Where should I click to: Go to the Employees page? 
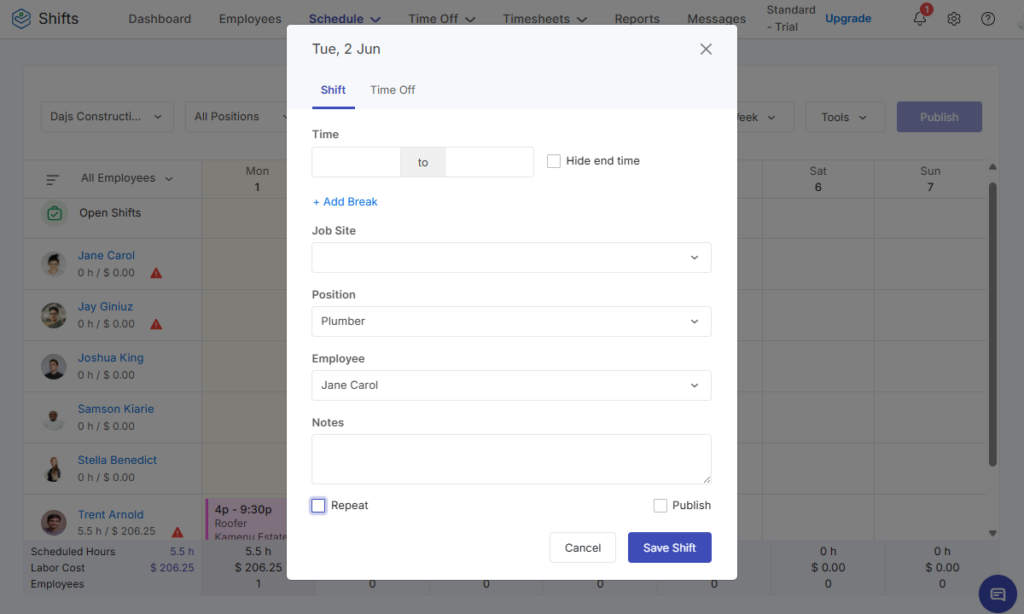pyautogui.click(x=249, y=19)
